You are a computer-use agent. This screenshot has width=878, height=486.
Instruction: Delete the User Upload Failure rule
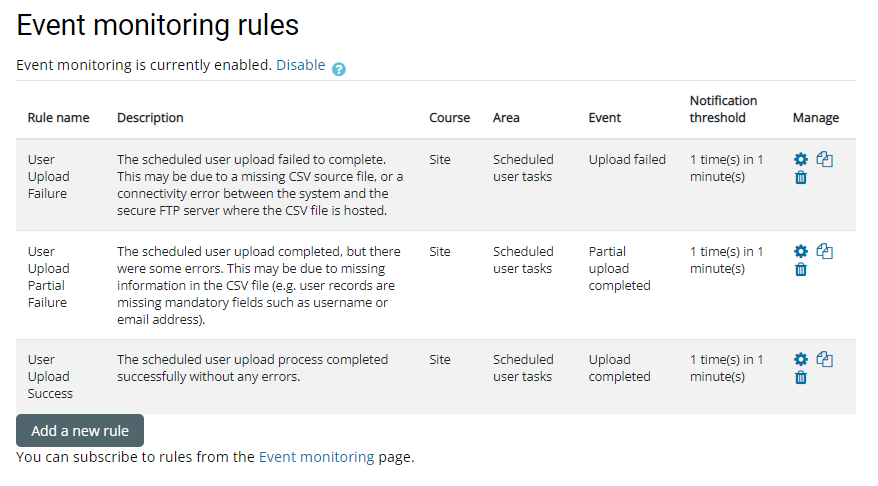click(x=800, y=178)
